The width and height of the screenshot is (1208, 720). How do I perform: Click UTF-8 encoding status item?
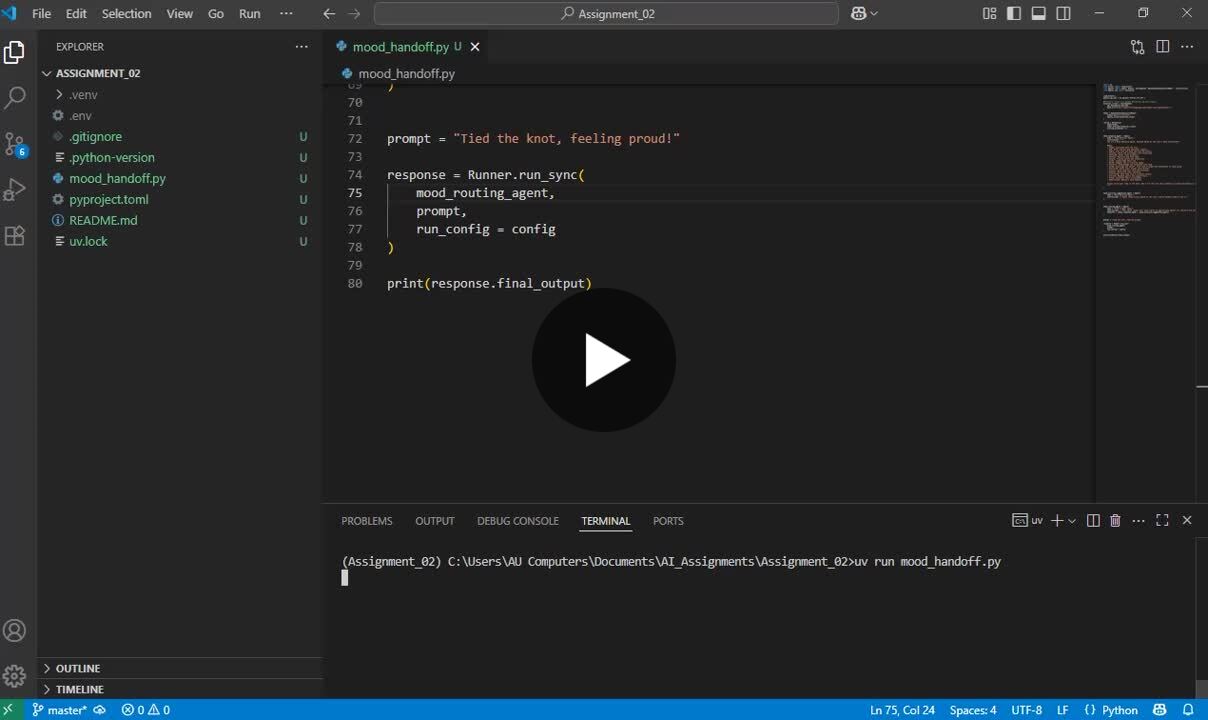click(1026, 710)
